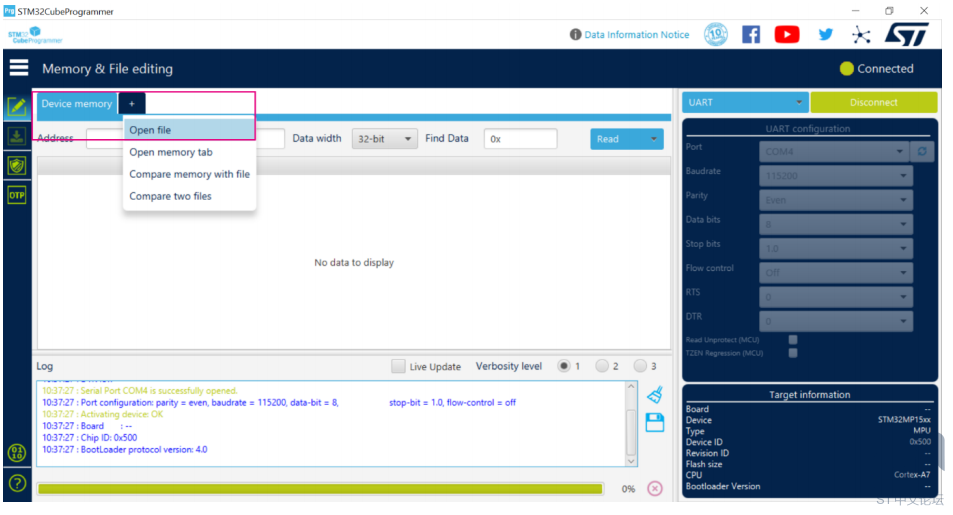Click log line 'BootLoader protocol version: 4.0'
953x515 pixels.
125,449
